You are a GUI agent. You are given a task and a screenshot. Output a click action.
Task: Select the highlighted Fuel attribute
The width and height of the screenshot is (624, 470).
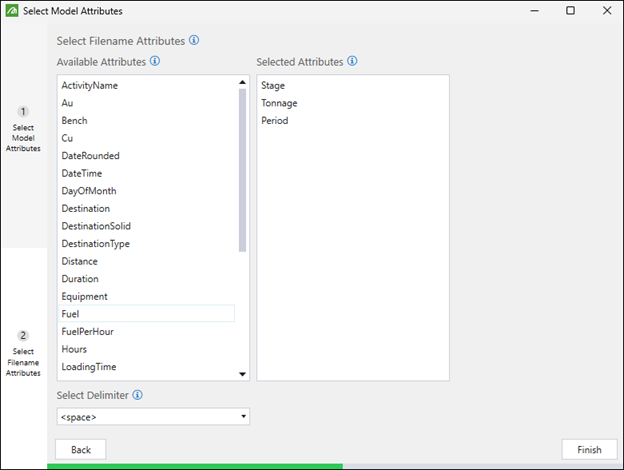click(146, 314)
